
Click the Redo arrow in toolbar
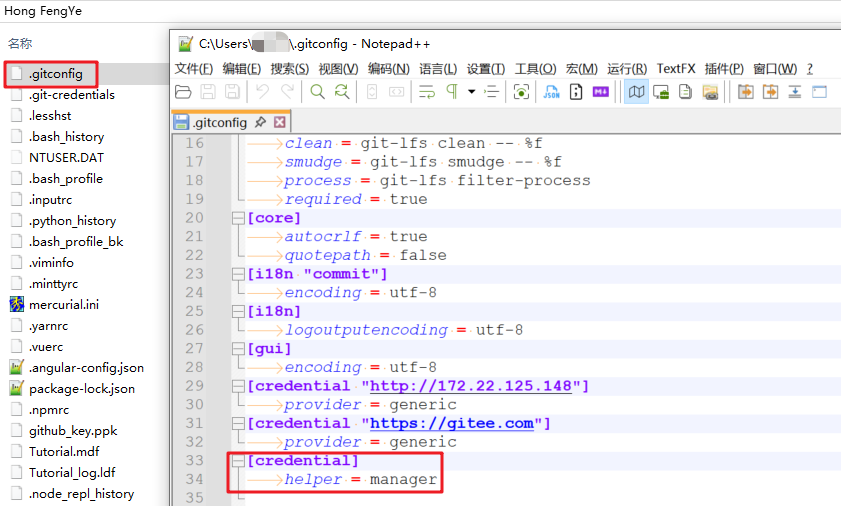pyautogui.click(x=287, y=92)
